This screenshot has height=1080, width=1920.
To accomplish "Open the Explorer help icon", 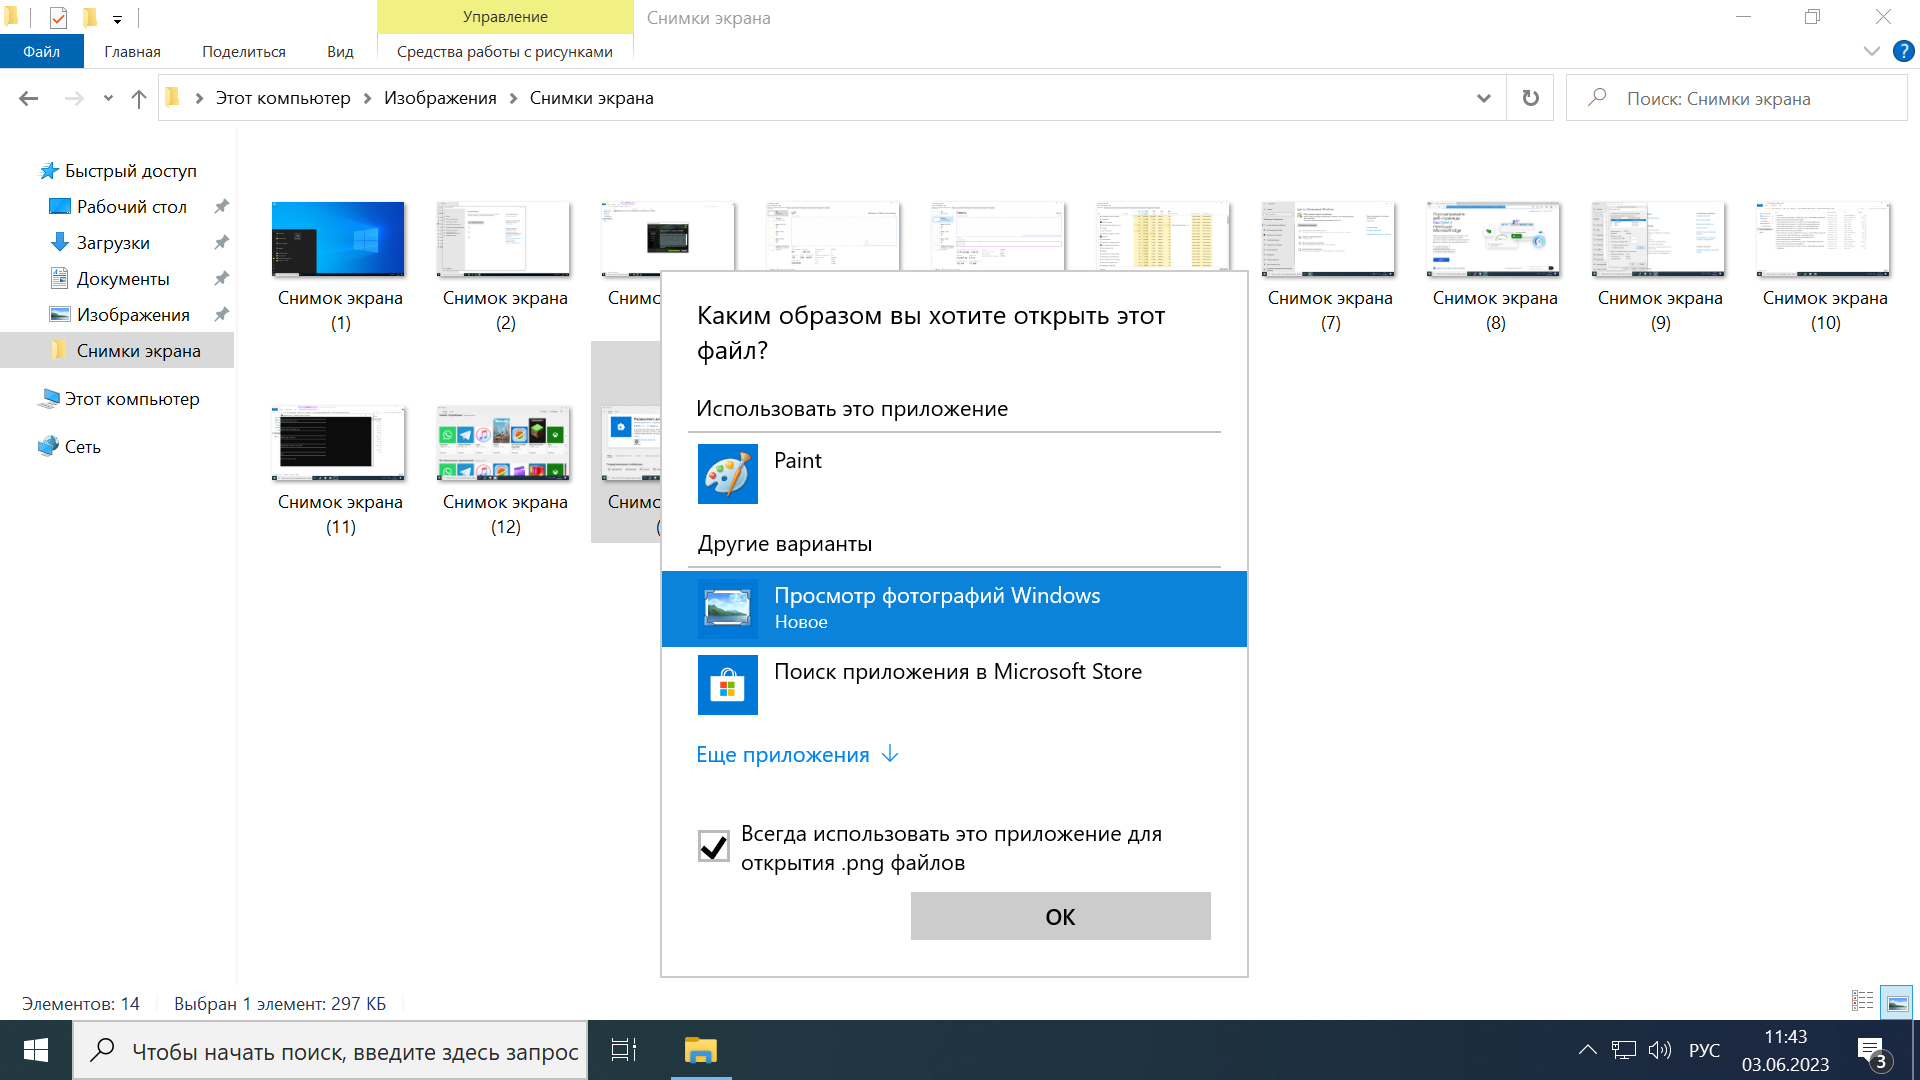I will click(x=1903, y=51).
